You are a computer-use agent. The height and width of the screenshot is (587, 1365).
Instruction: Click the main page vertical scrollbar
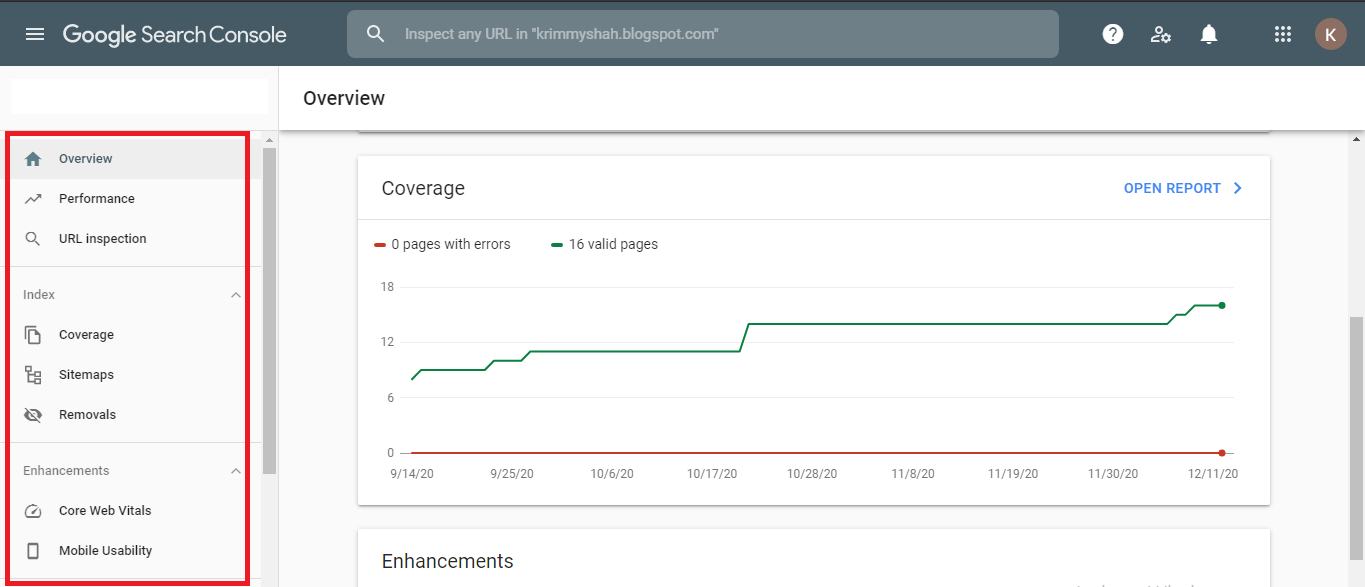[x=1356, y=438]
